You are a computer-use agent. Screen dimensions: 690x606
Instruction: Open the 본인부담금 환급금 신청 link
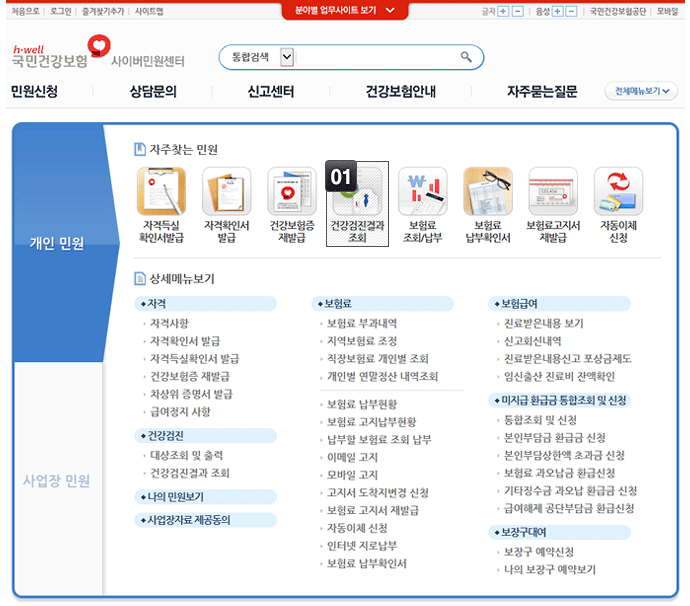(x=554, y=438)
